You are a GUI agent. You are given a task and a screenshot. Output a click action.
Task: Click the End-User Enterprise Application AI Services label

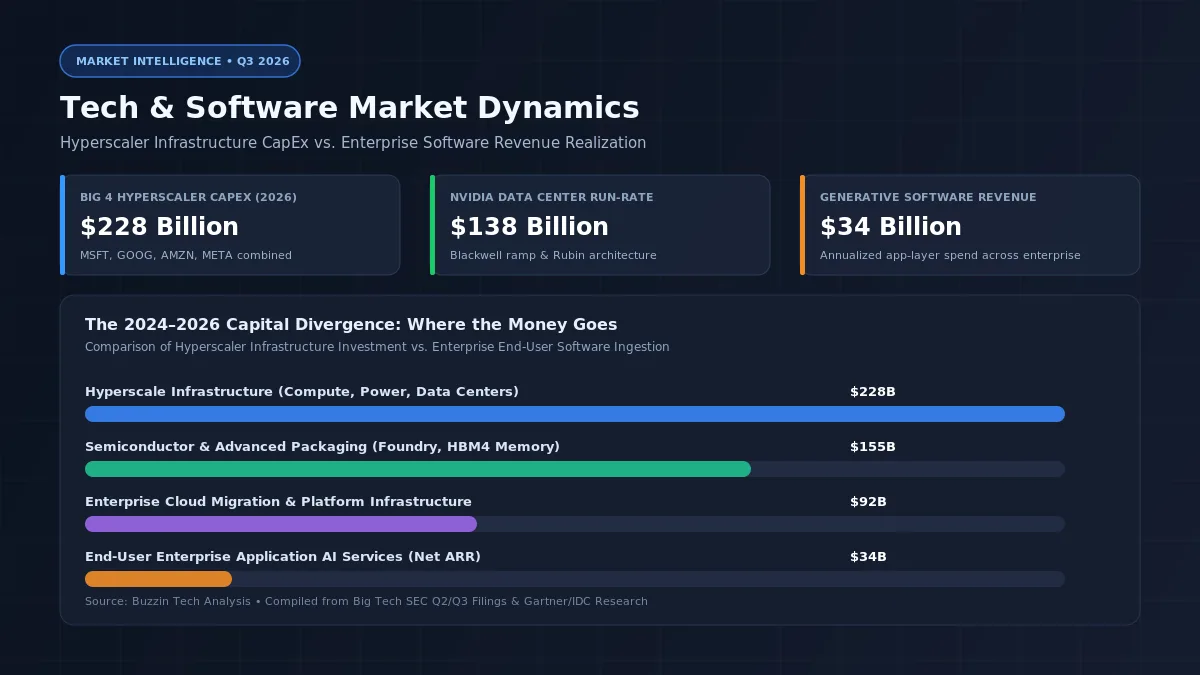[x=283, y=557]
